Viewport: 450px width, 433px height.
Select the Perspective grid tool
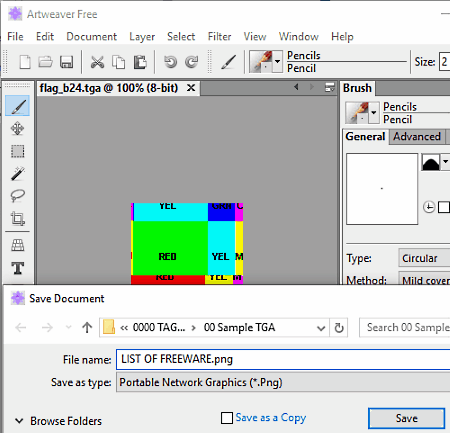pos(18,245)
